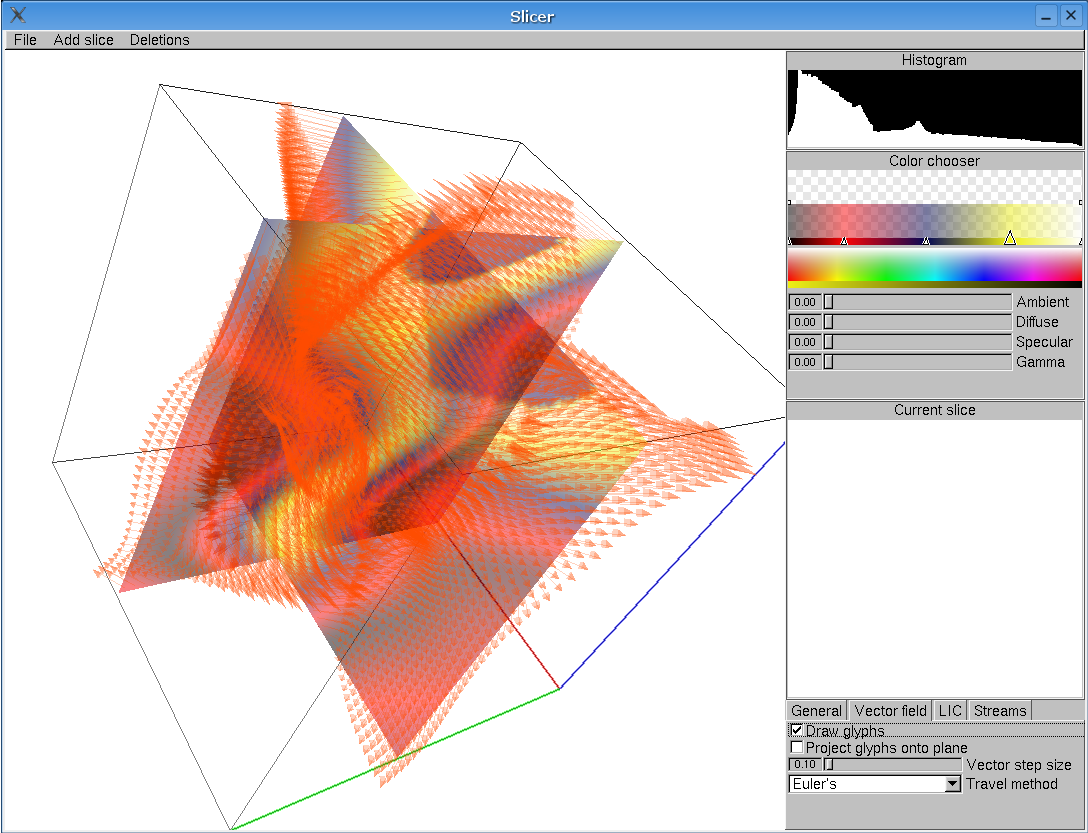This screenshot has height=833, width=1088.
Task: Switch to the General tab
Action: coord(816,710)
